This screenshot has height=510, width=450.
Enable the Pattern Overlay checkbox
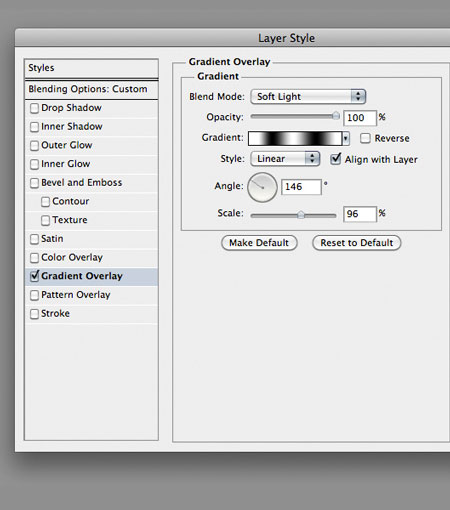34,295
